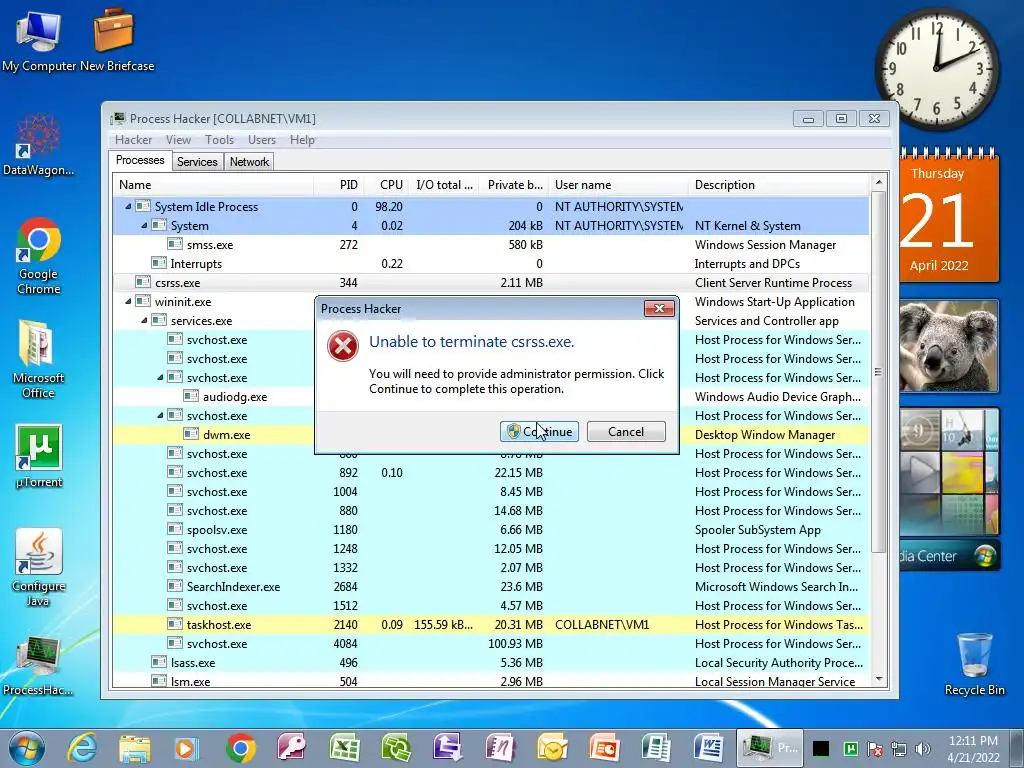The image size is (1024, 768).
Task: Select the smss.exe process row
Action: [491, 245]
